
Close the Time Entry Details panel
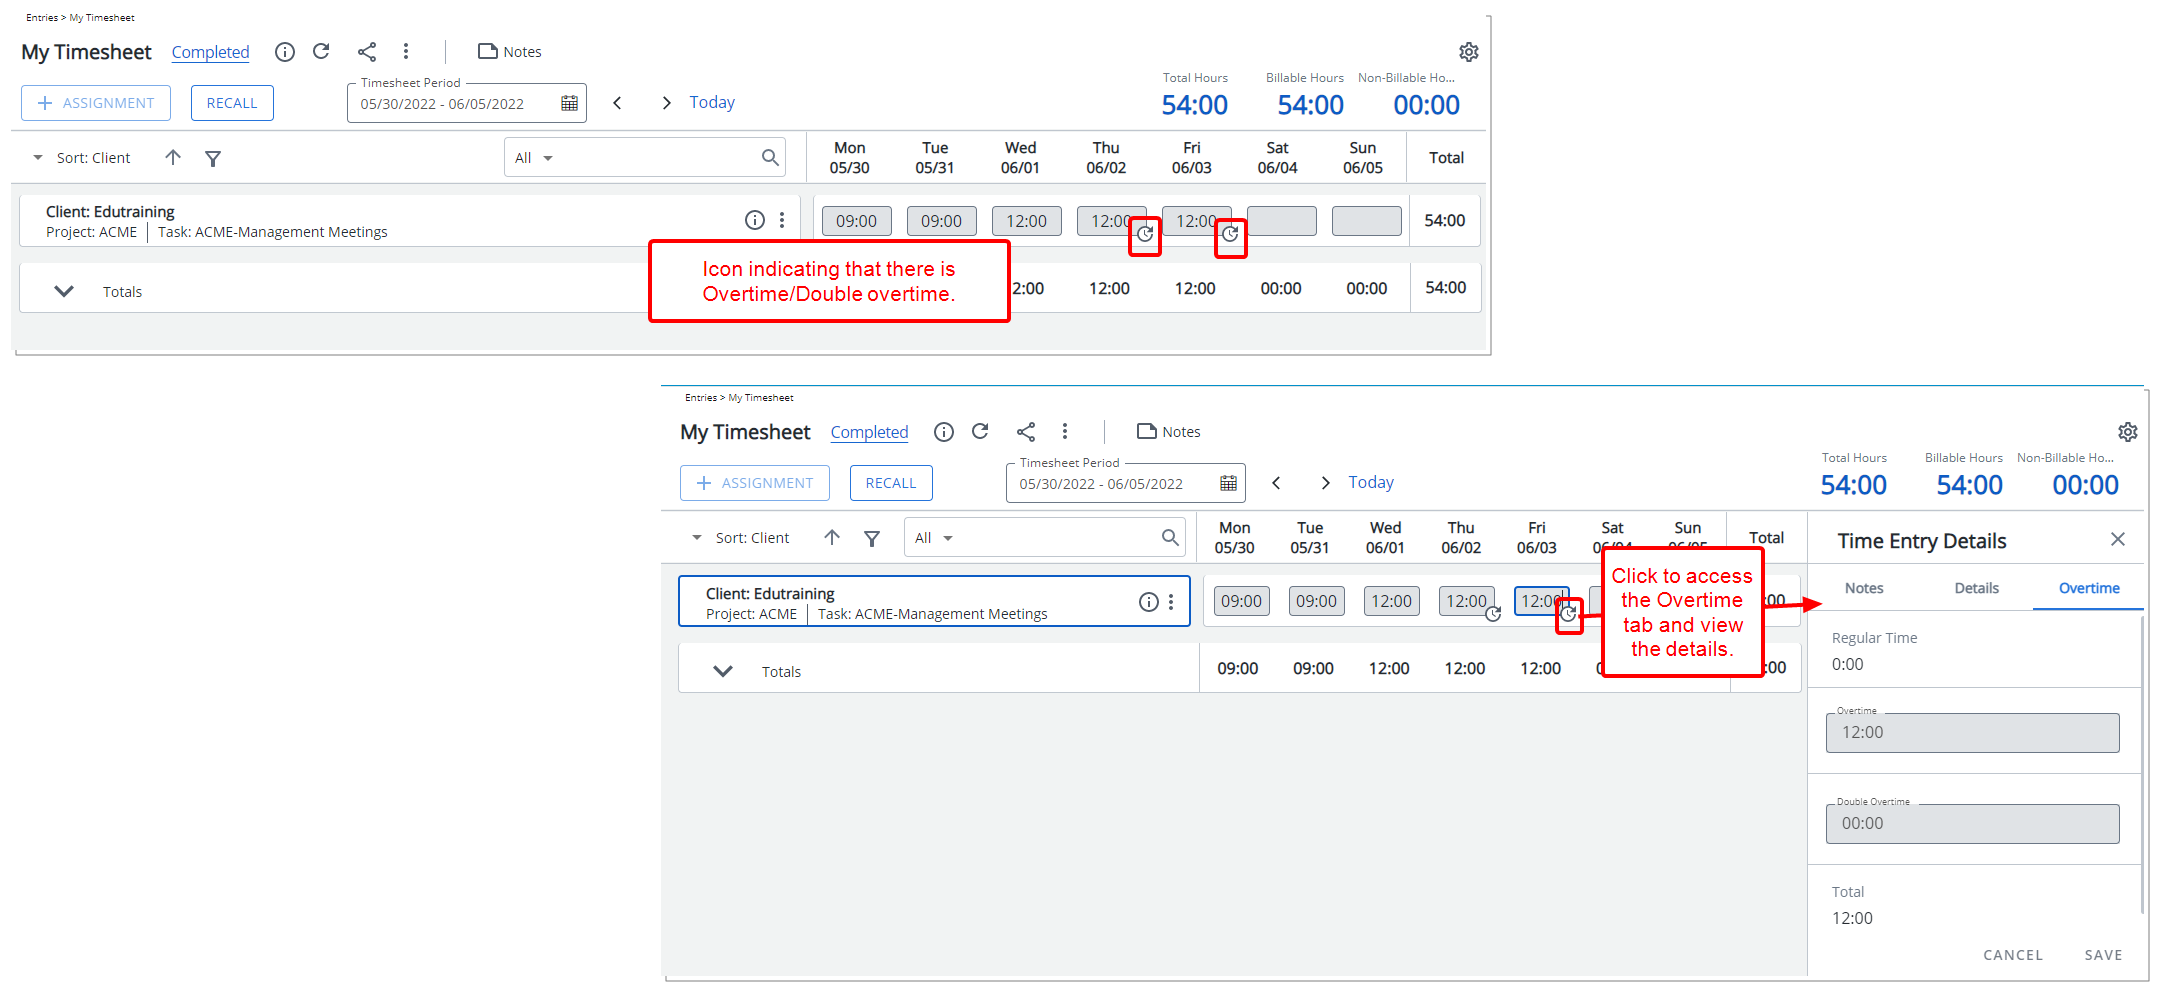(x=2118, y=539)
